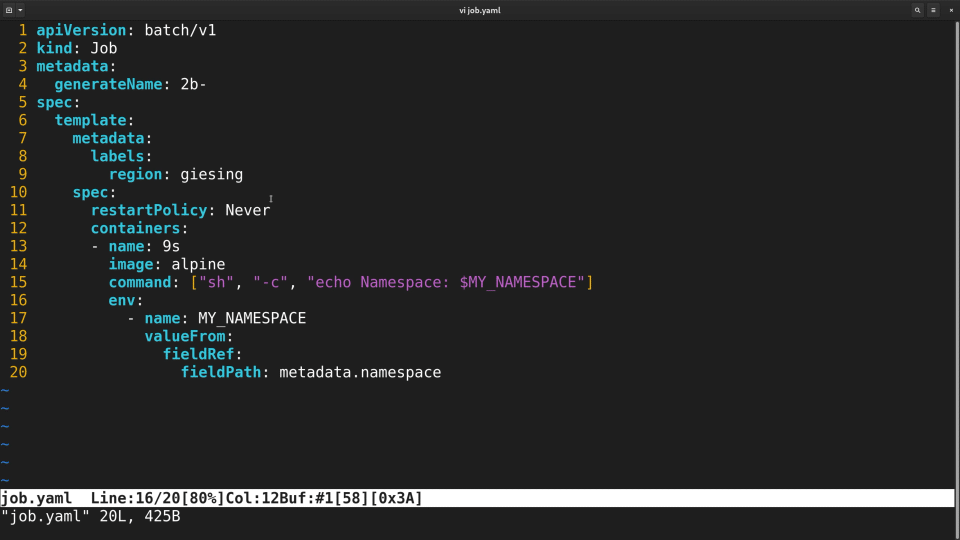Close the terminal window

tap(951, 10)
